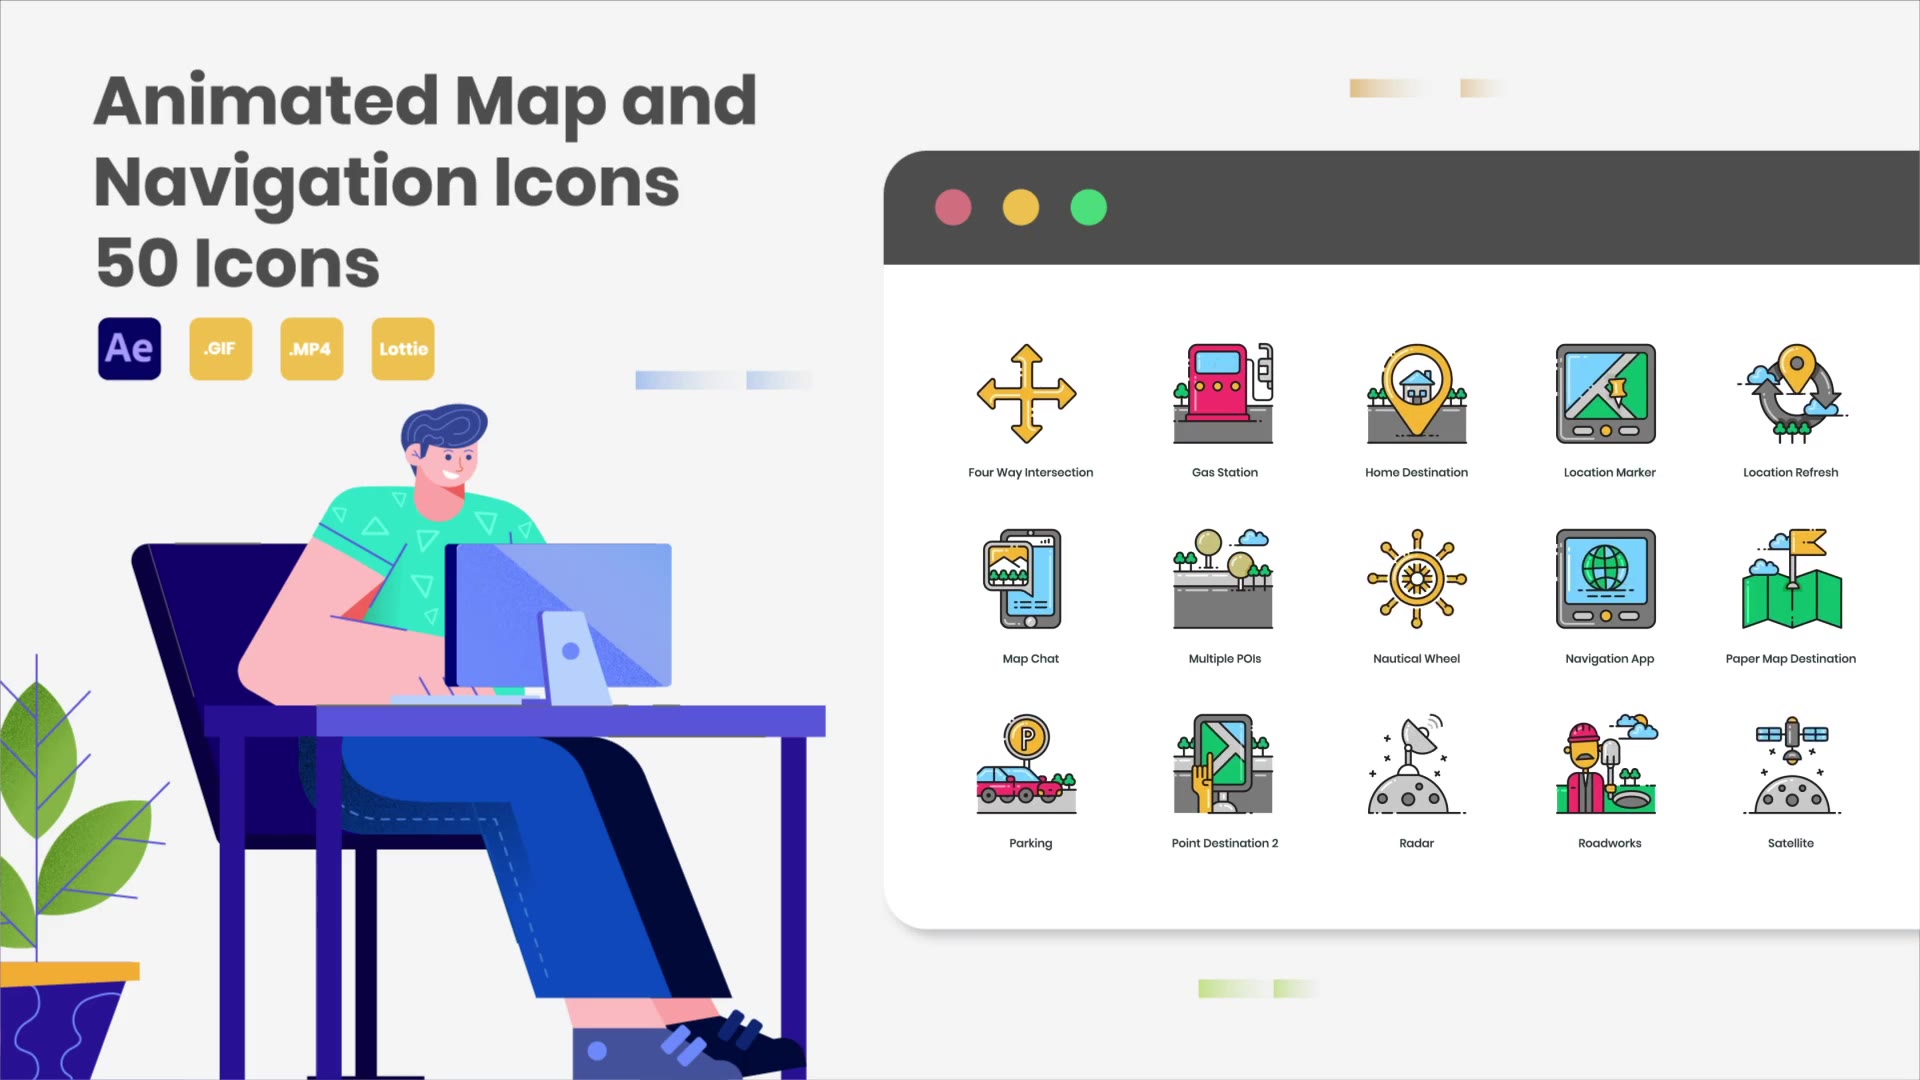Click the Satellite icon label link
Screen dimensions: 1920x1080
click(x=1791, y=843)
